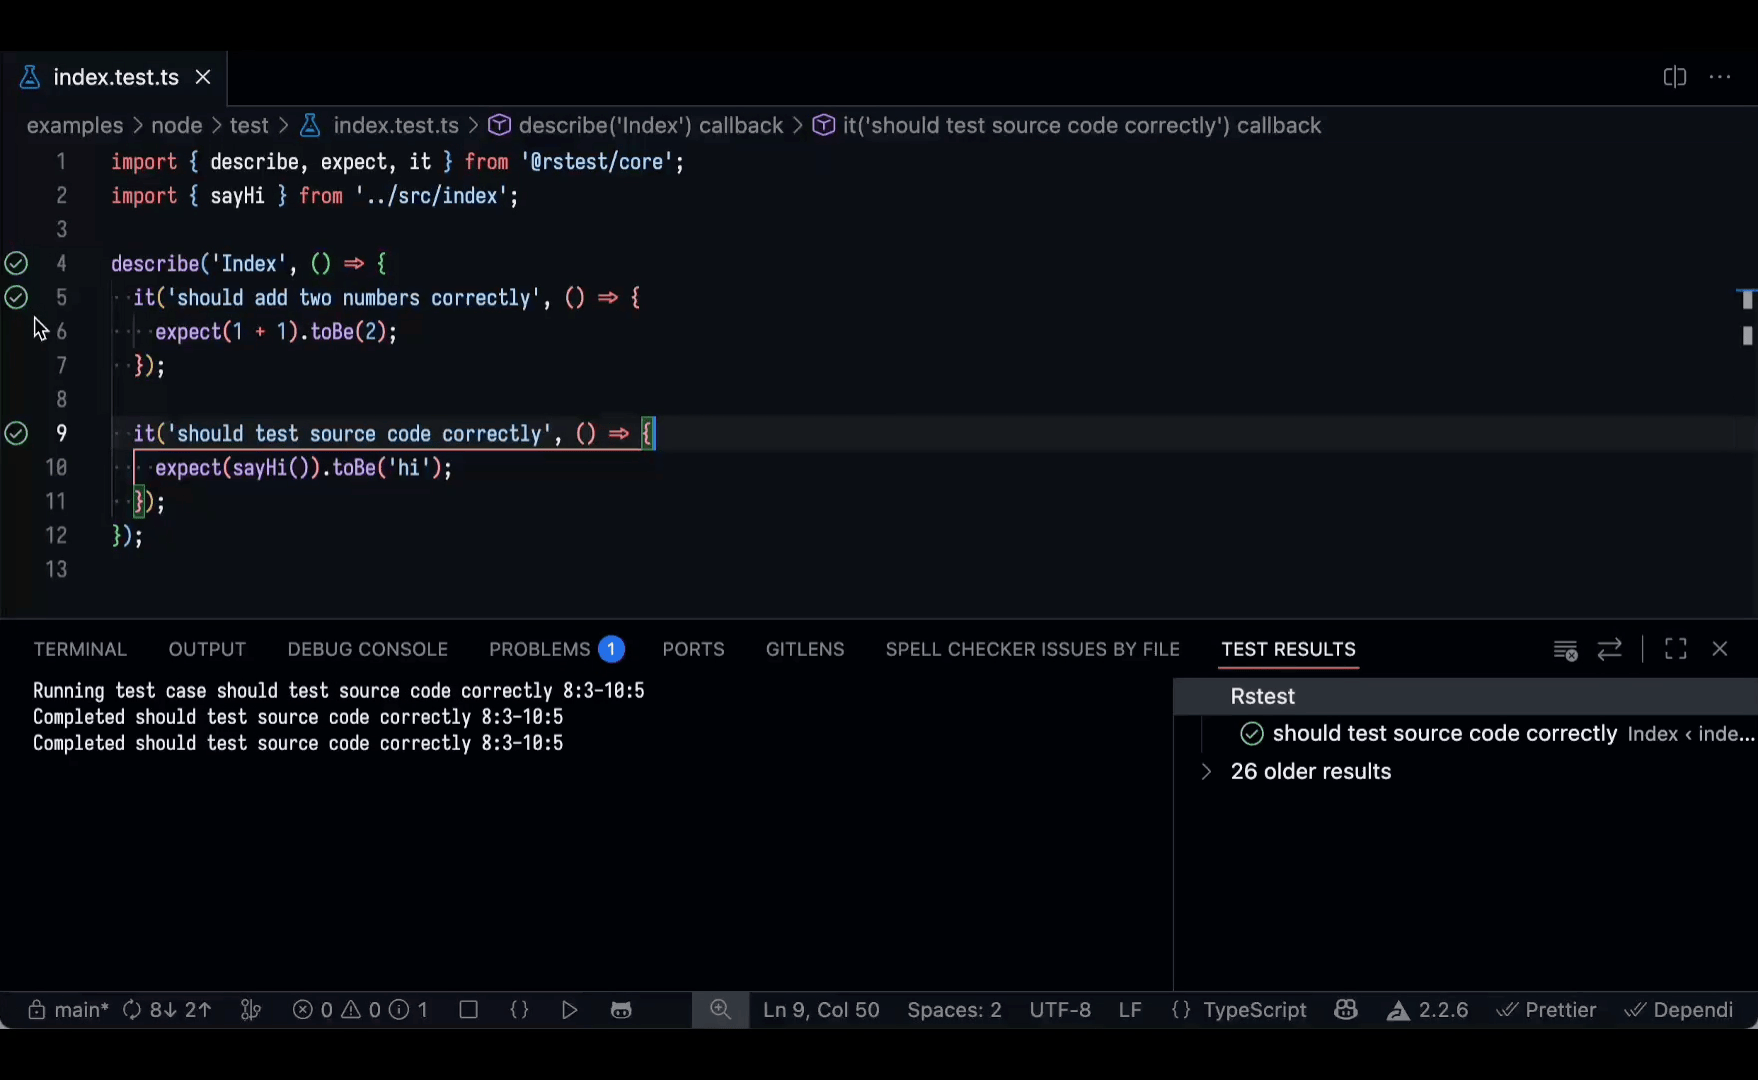Synchronize changes via the 8↓ 2↑ icon
1758x1080 pixels.
pos(166,1010)
